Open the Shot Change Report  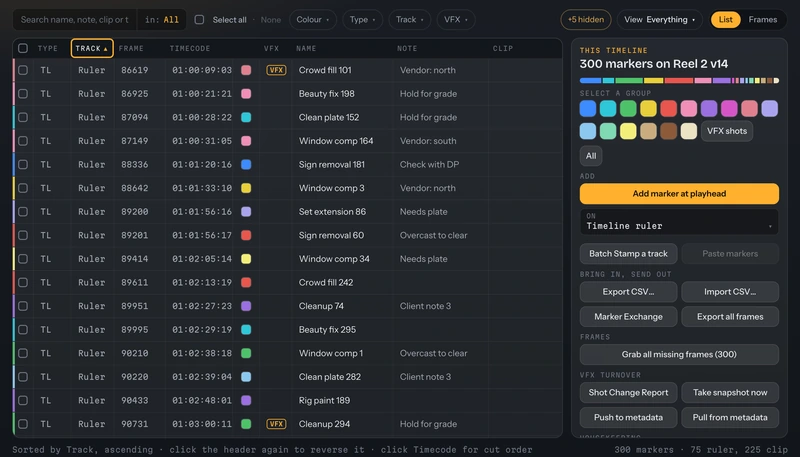click(x=629, y=393)
